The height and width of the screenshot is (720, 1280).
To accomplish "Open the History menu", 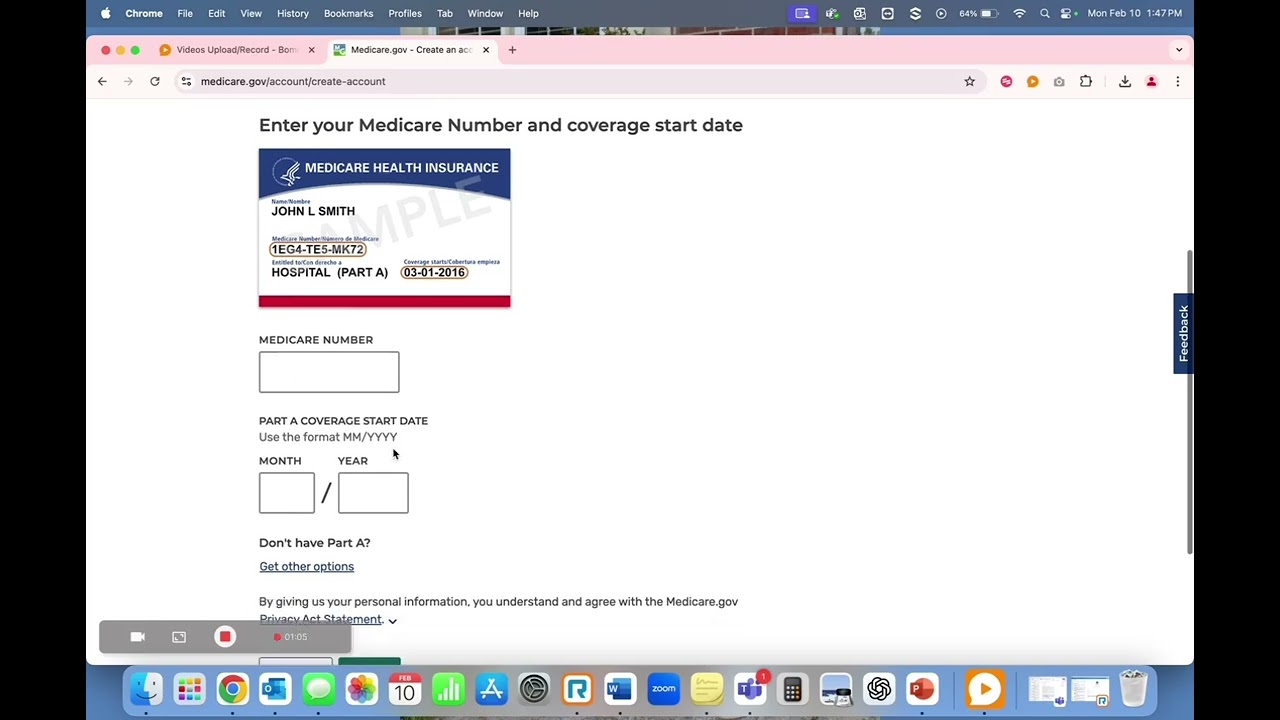I will pos(293,13).
